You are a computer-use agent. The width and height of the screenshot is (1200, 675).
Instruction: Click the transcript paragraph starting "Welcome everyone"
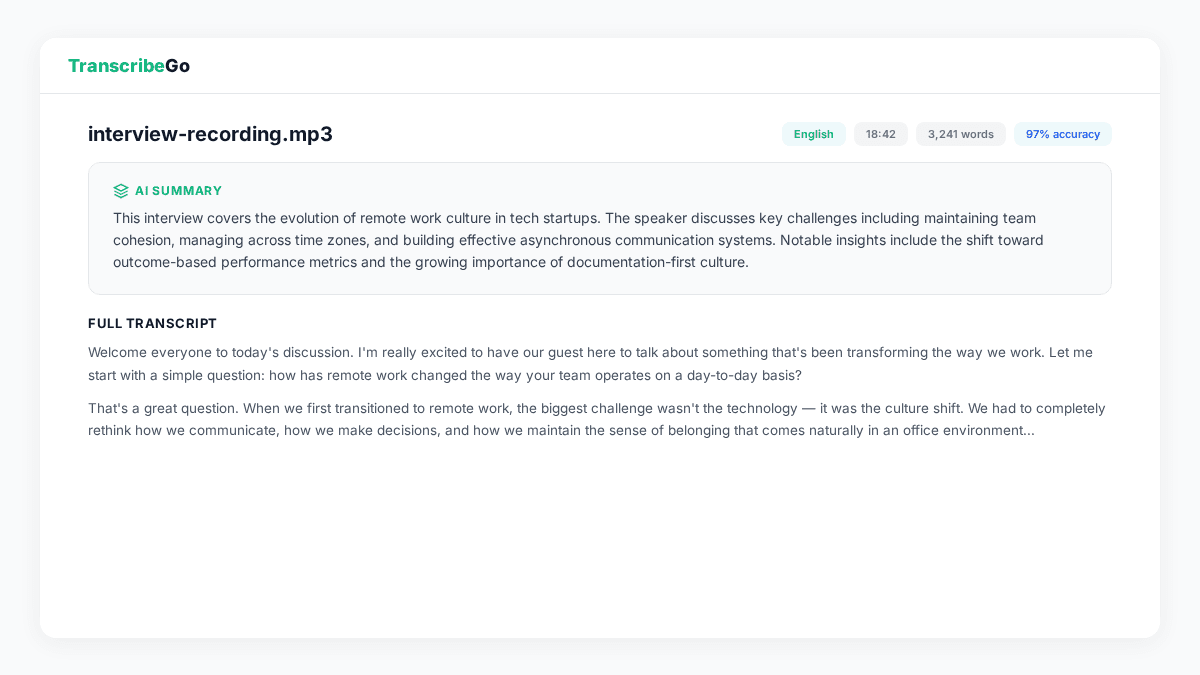(590, 364)
